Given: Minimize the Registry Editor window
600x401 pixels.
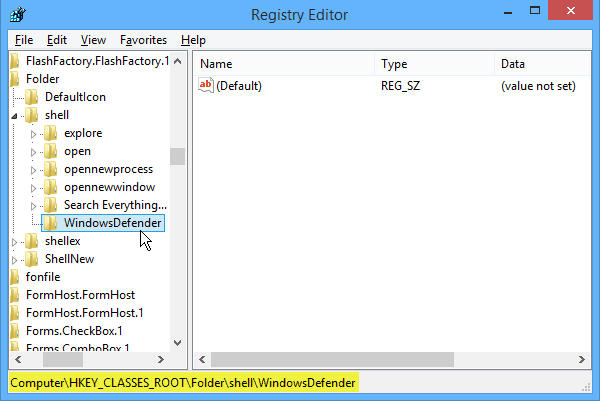Looking at the screenshot, I should [508, 12].
